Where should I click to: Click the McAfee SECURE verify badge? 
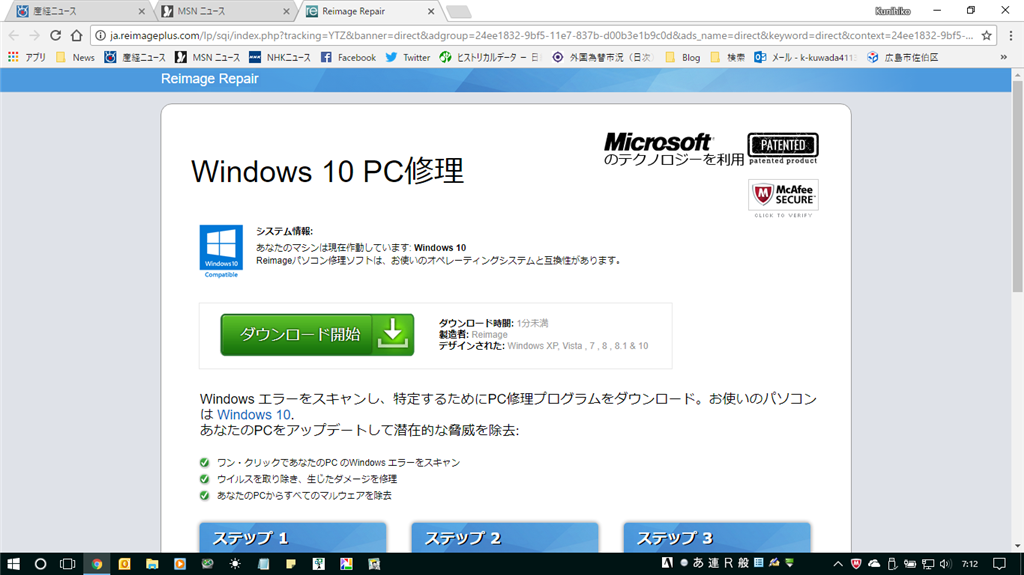point(783,198)
